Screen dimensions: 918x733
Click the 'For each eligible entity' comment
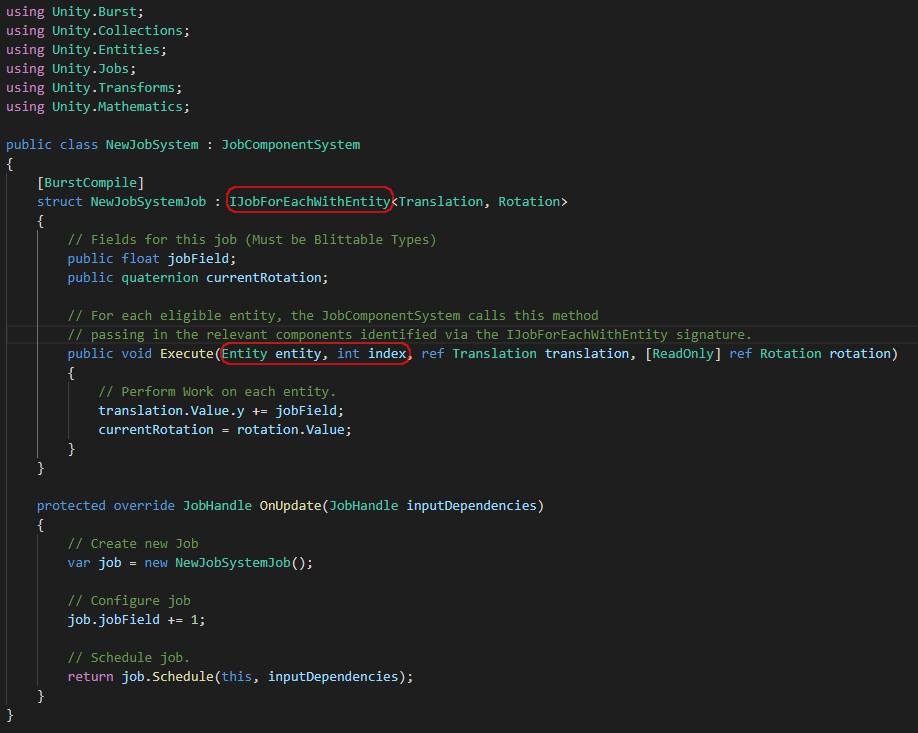[x=333, y=316]
